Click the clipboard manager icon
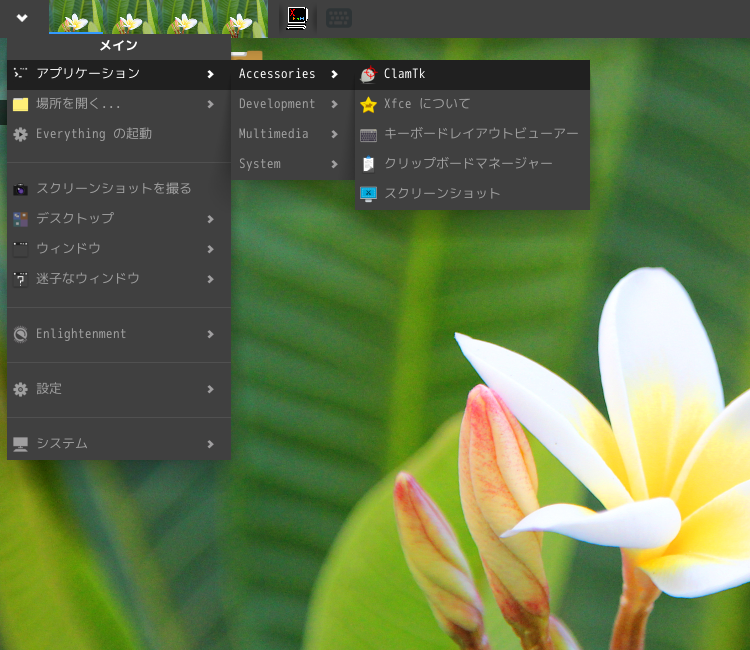Screen dimensions: 750x650 [368, 164]
